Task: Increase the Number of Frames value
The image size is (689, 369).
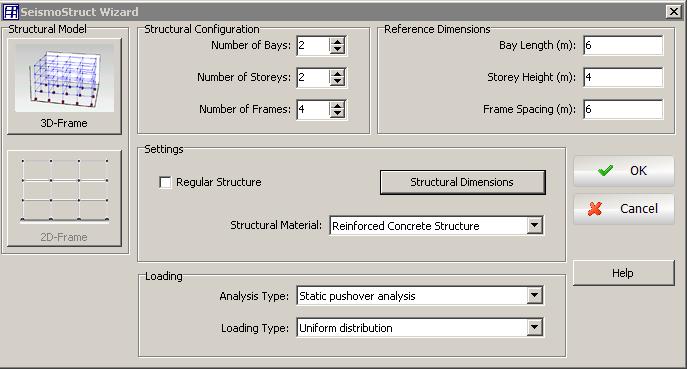Action: [337, 105]
